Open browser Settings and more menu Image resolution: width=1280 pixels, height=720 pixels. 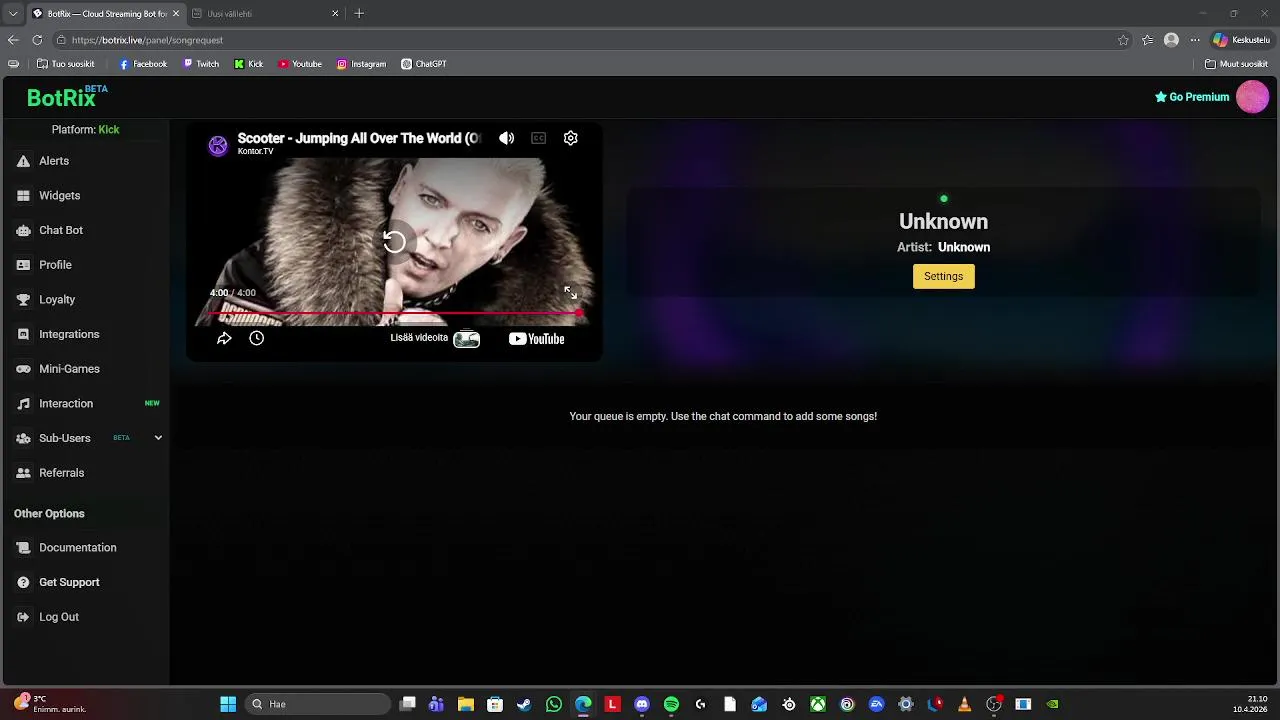[x=1195, y=40]
